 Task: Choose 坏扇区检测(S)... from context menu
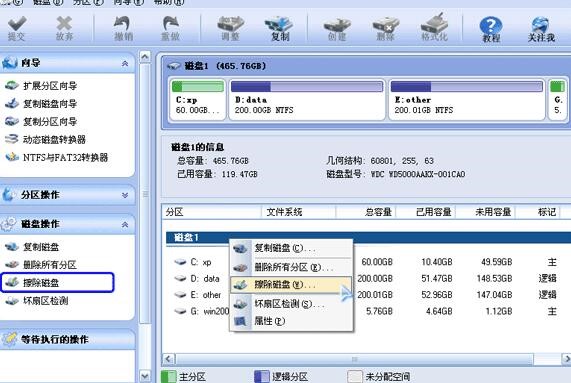[x=291, y=304]
